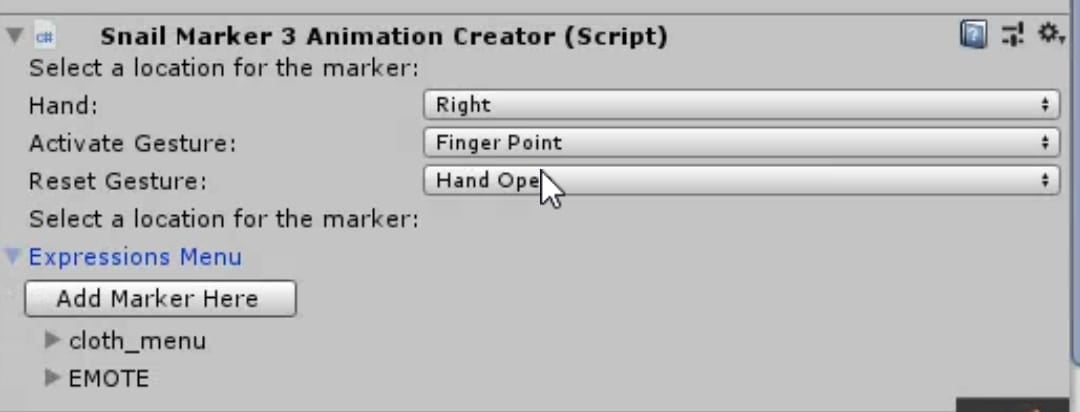Image resolution: width=1080 pixels, height=412 pixels.
Task: Click the Expressions Menu blue label
Action: tap(135, 257)
